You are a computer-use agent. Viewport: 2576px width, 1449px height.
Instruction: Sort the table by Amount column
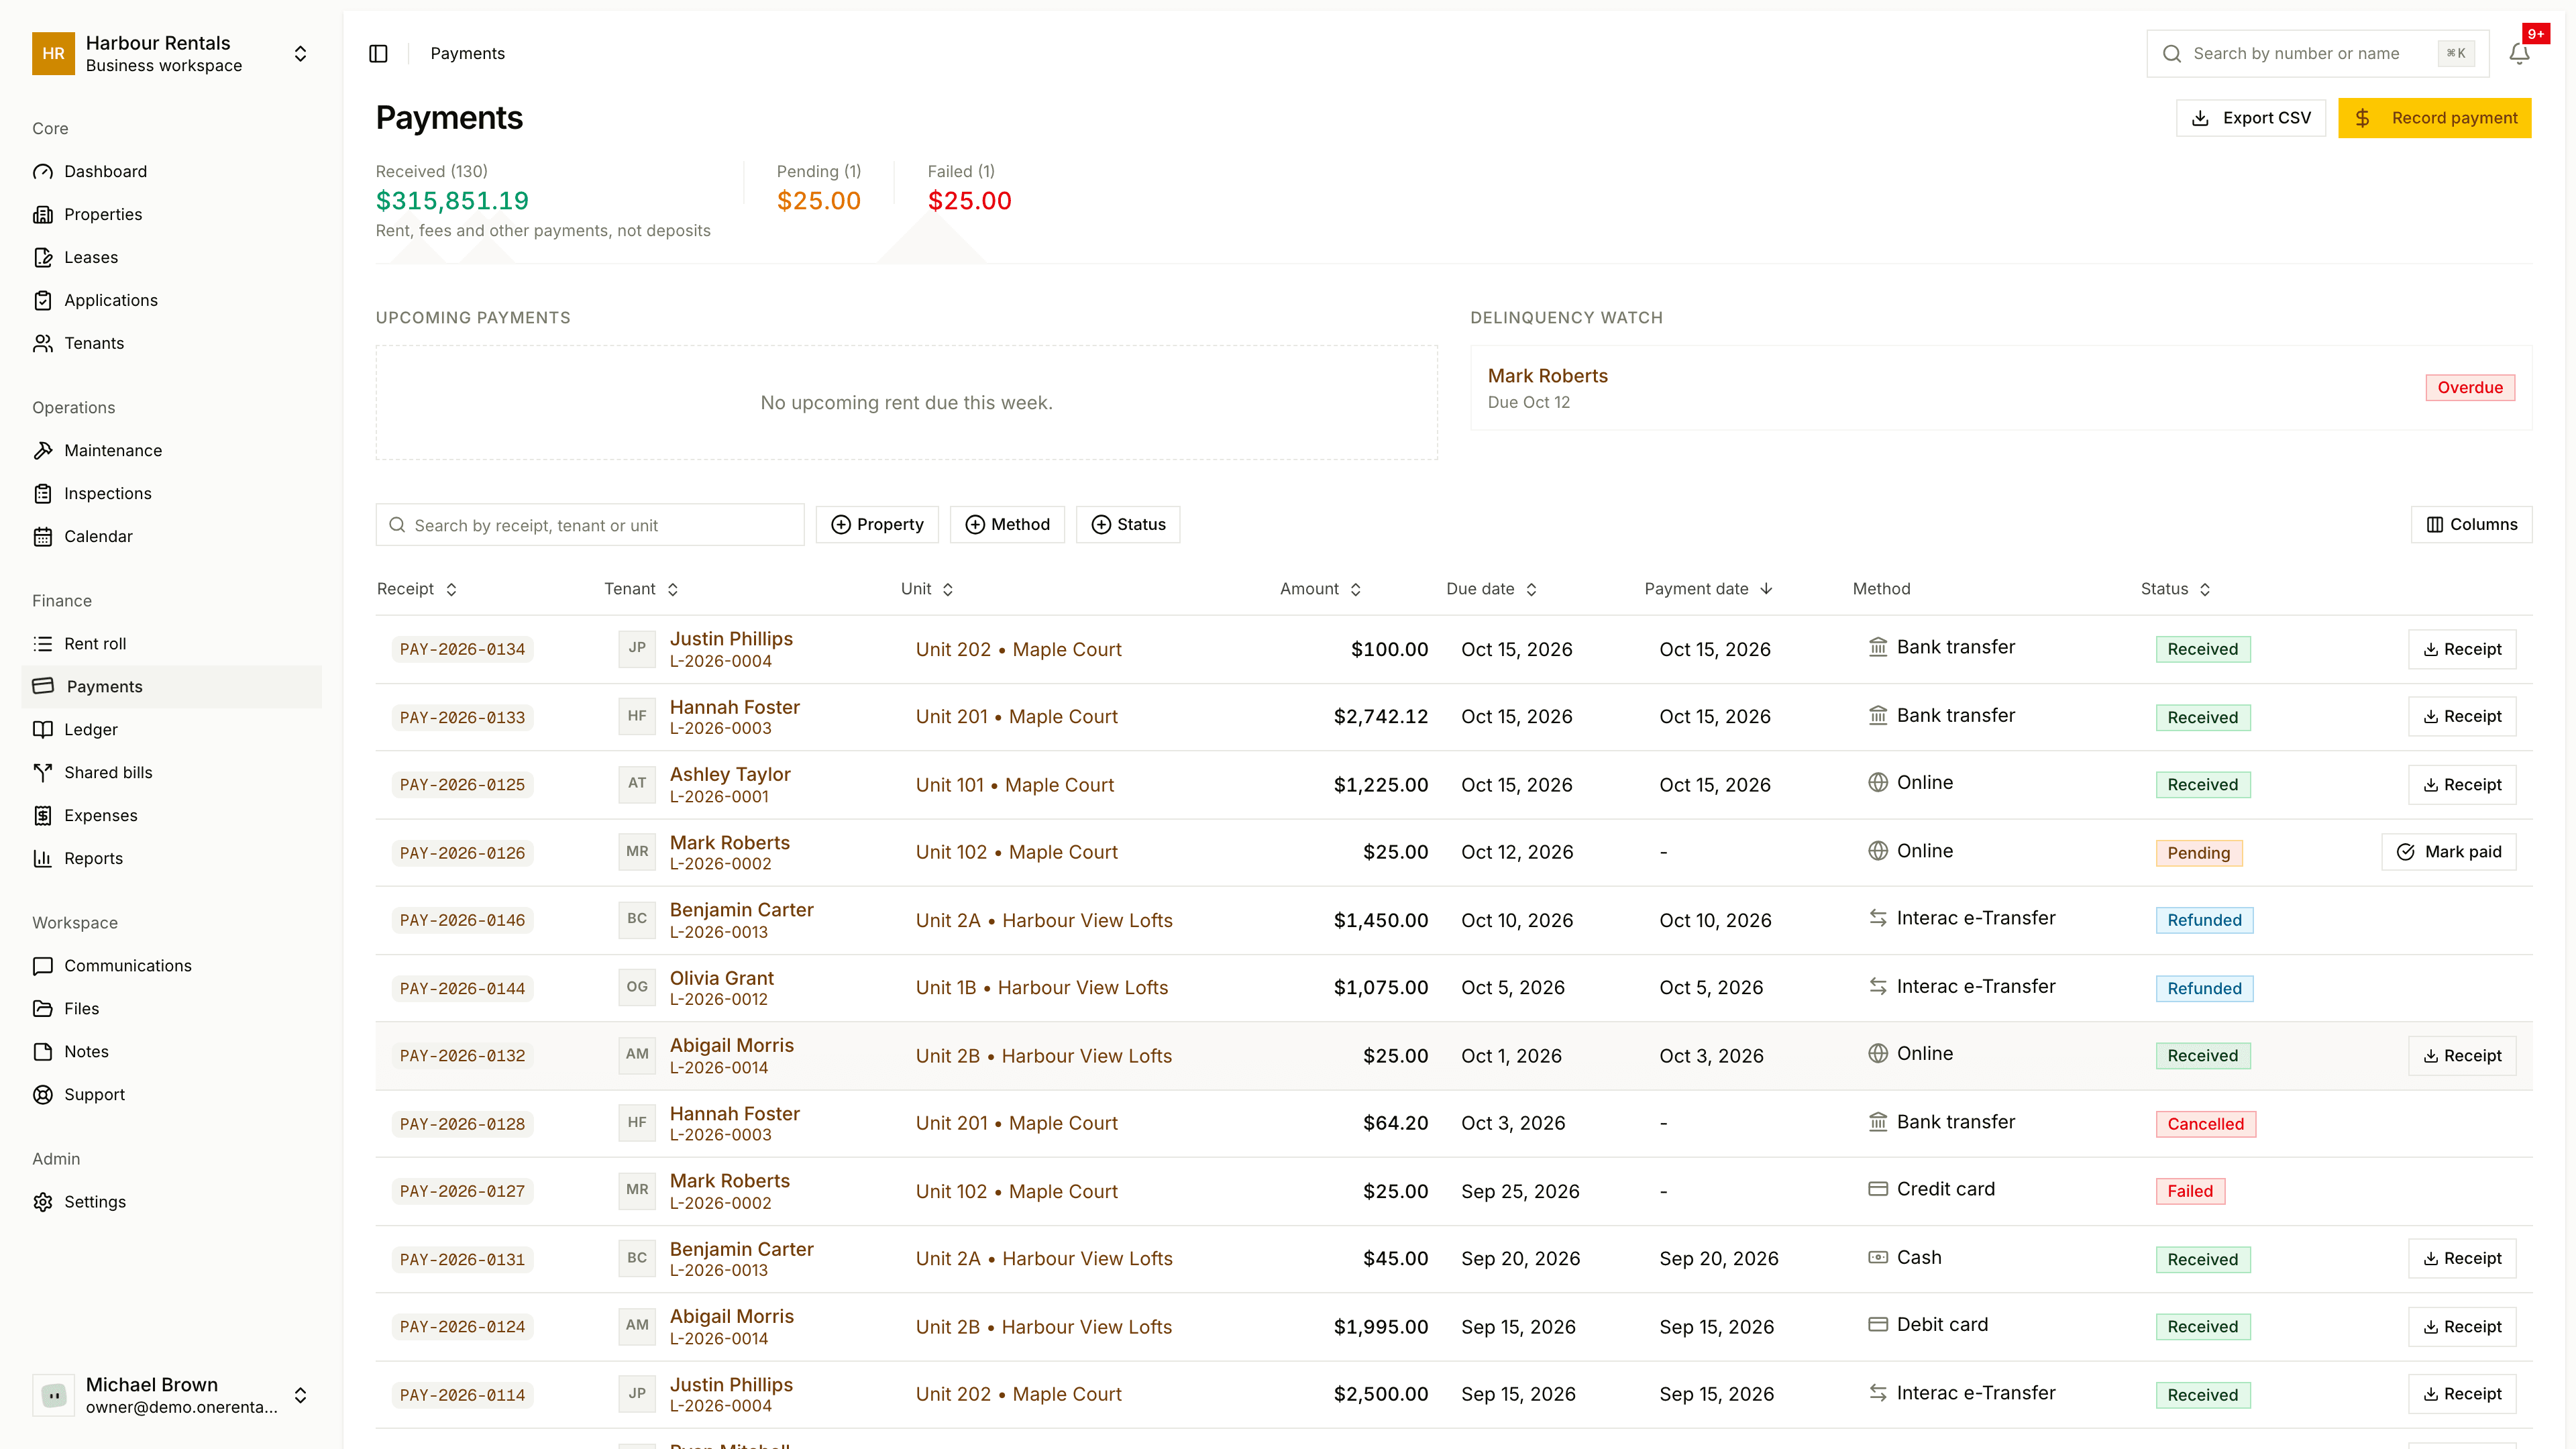click(1321, 589)
